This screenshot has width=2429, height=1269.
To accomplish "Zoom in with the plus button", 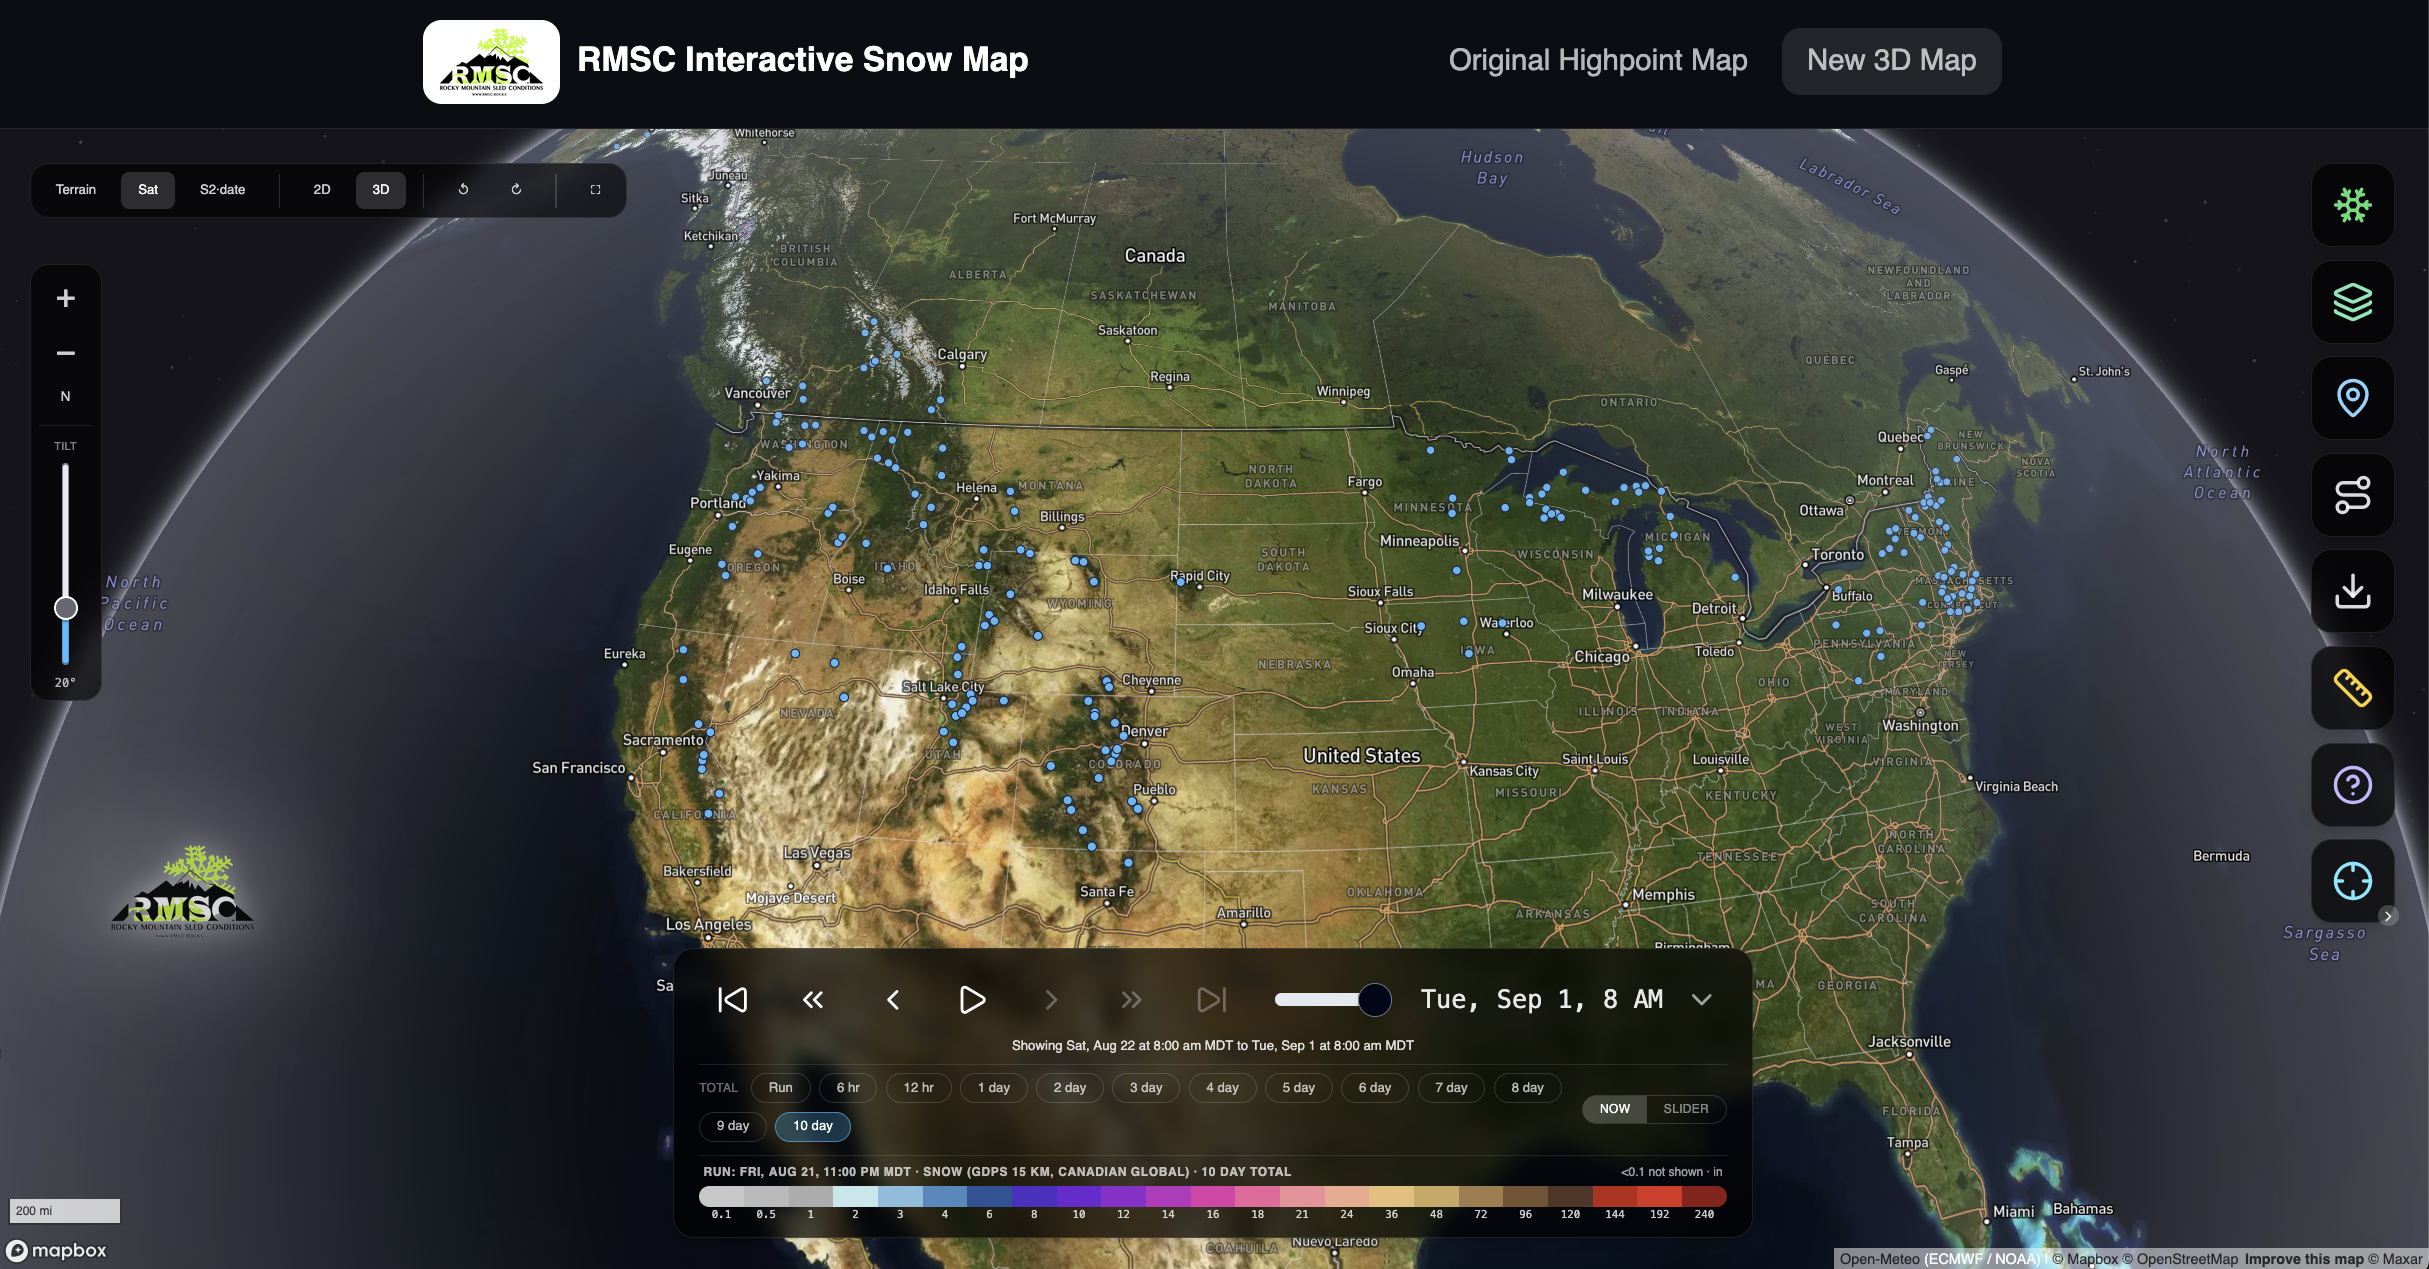I will [66, 298].
